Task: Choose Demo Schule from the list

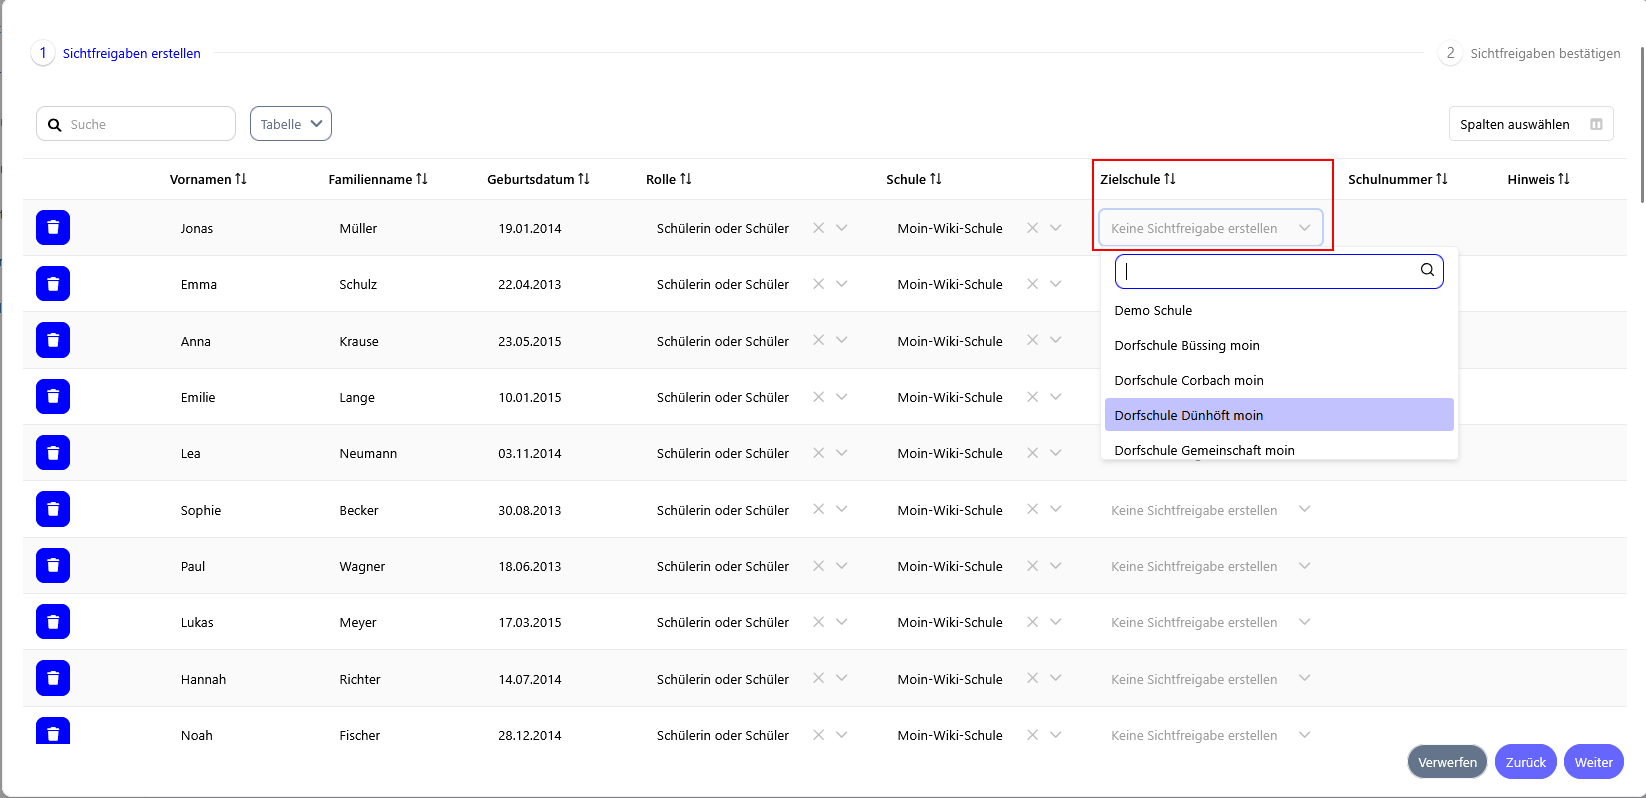Action: pyautogui.click(x=1153, y=310)
